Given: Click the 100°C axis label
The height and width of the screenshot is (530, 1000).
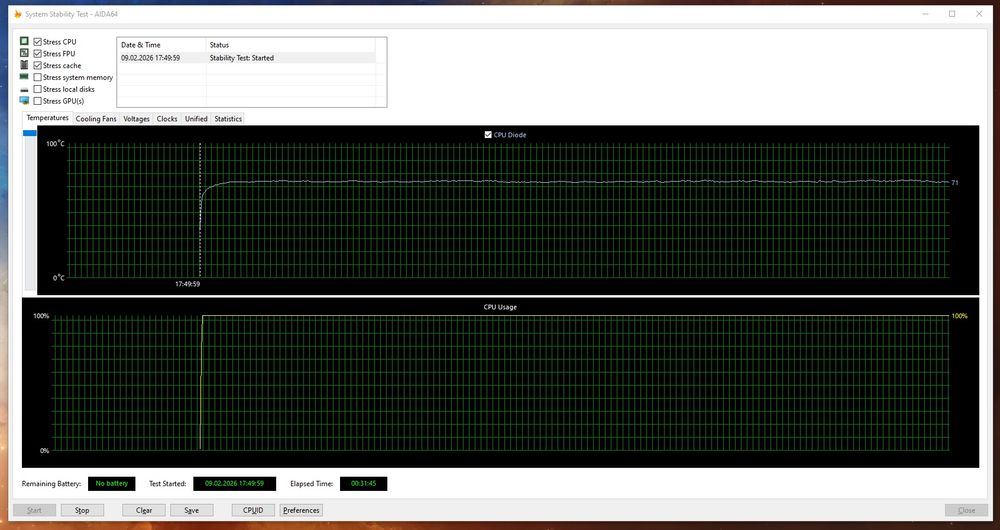Looking at the screenshot, I should [x=55, y=144].
